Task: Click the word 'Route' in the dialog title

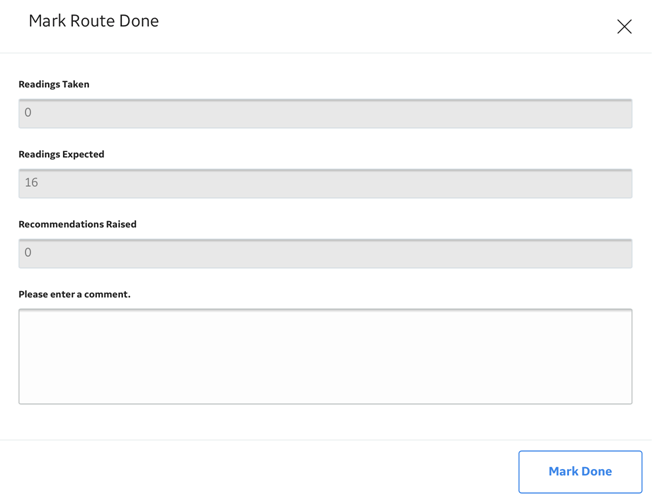Action: point(92,21)
